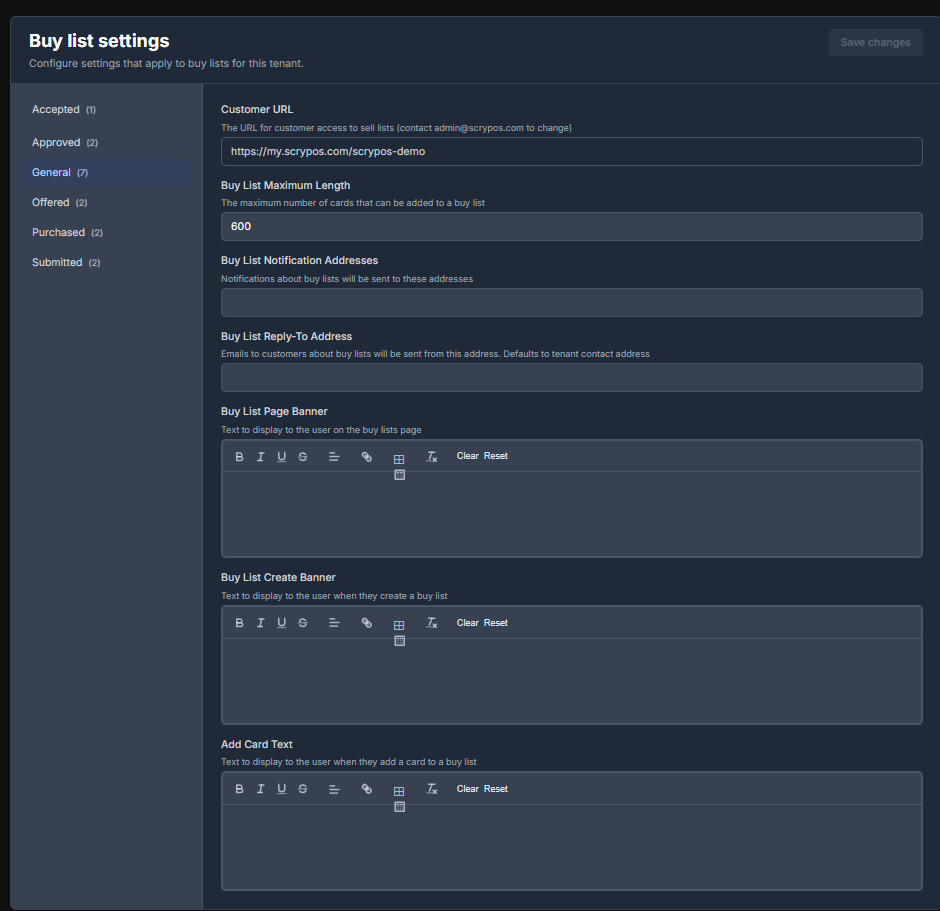The width and height of the screenshot is (940, 911).
Task: Click the Buy List Reply-To Address field
Action: coord(571,378)
